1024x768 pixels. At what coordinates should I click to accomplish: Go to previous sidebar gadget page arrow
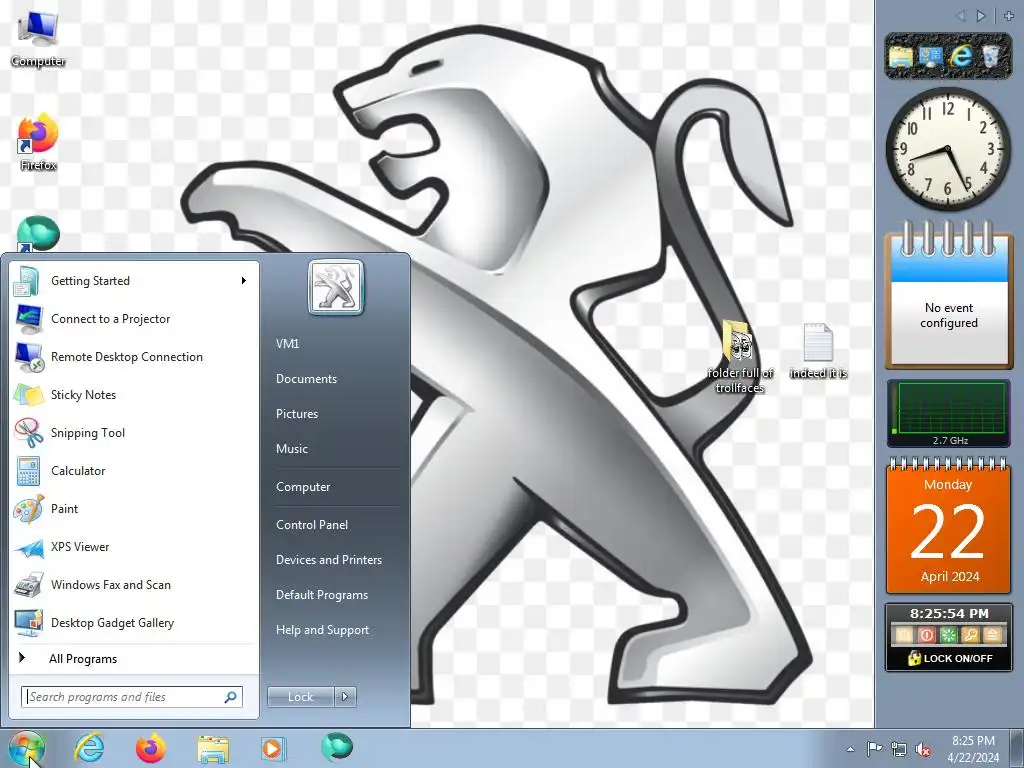tap(961, 16)
